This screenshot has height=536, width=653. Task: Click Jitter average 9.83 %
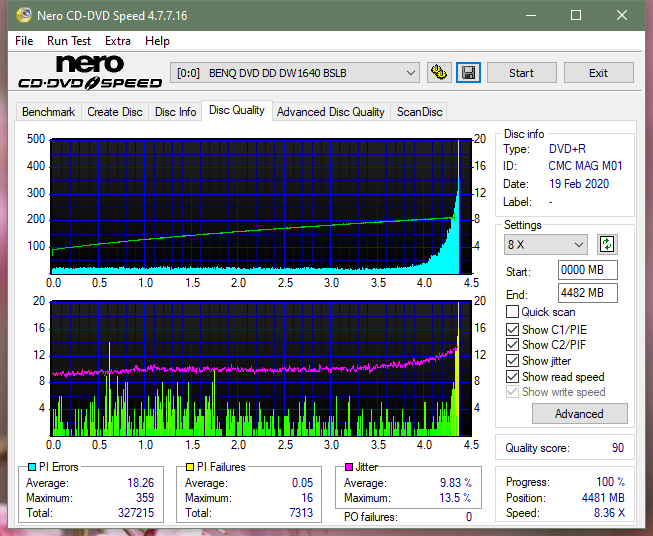coord(456,483)
